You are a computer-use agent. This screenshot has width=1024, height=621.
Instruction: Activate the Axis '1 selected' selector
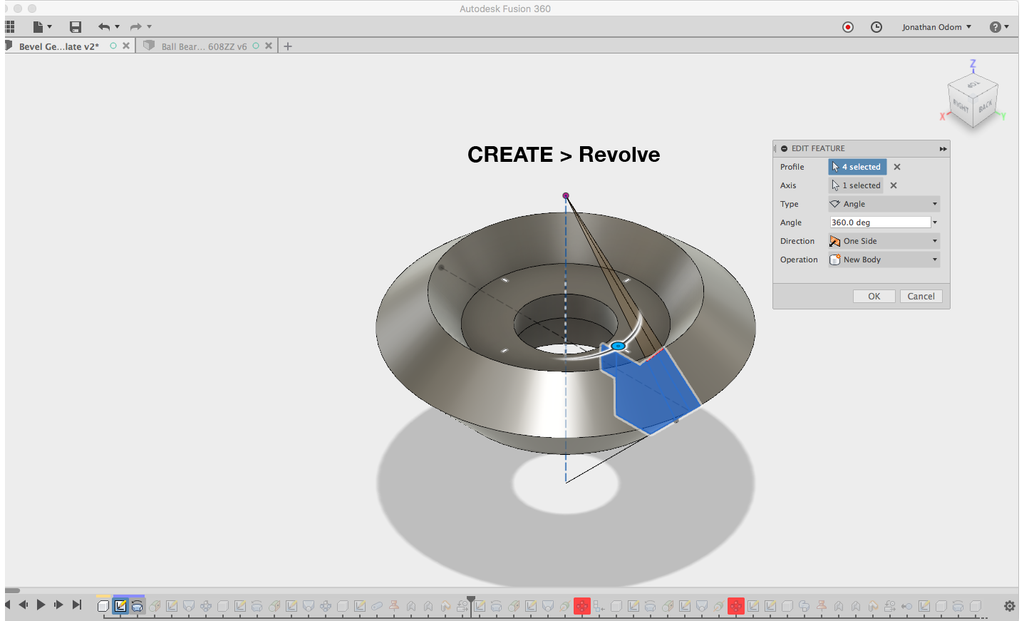(856, 185)
